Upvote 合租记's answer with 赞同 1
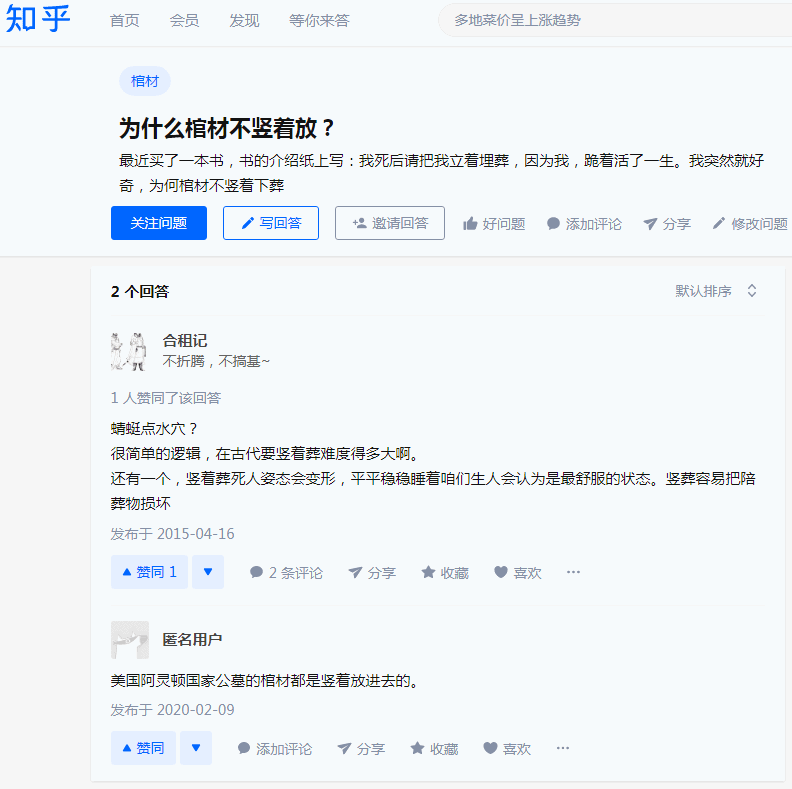Screen dimensions: 792x789 point(150,572)
